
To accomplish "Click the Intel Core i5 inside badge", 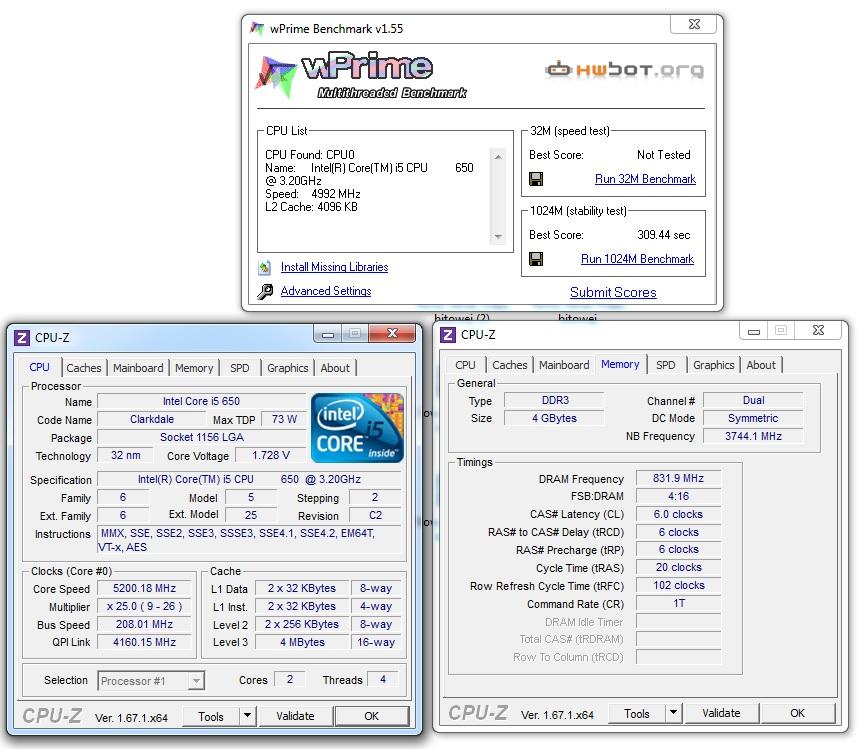I will coord(357,428).
